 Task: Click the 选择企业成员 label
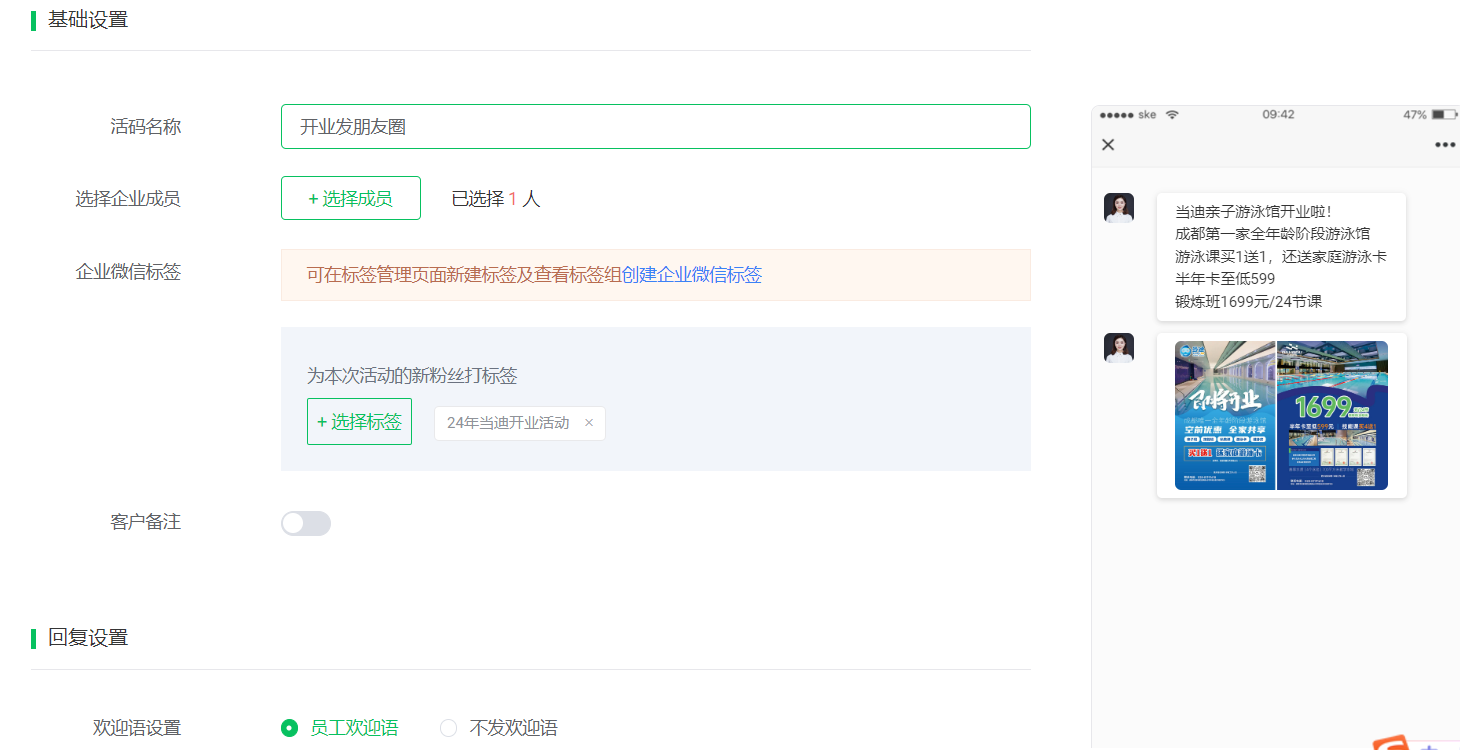tap(128, 199)
